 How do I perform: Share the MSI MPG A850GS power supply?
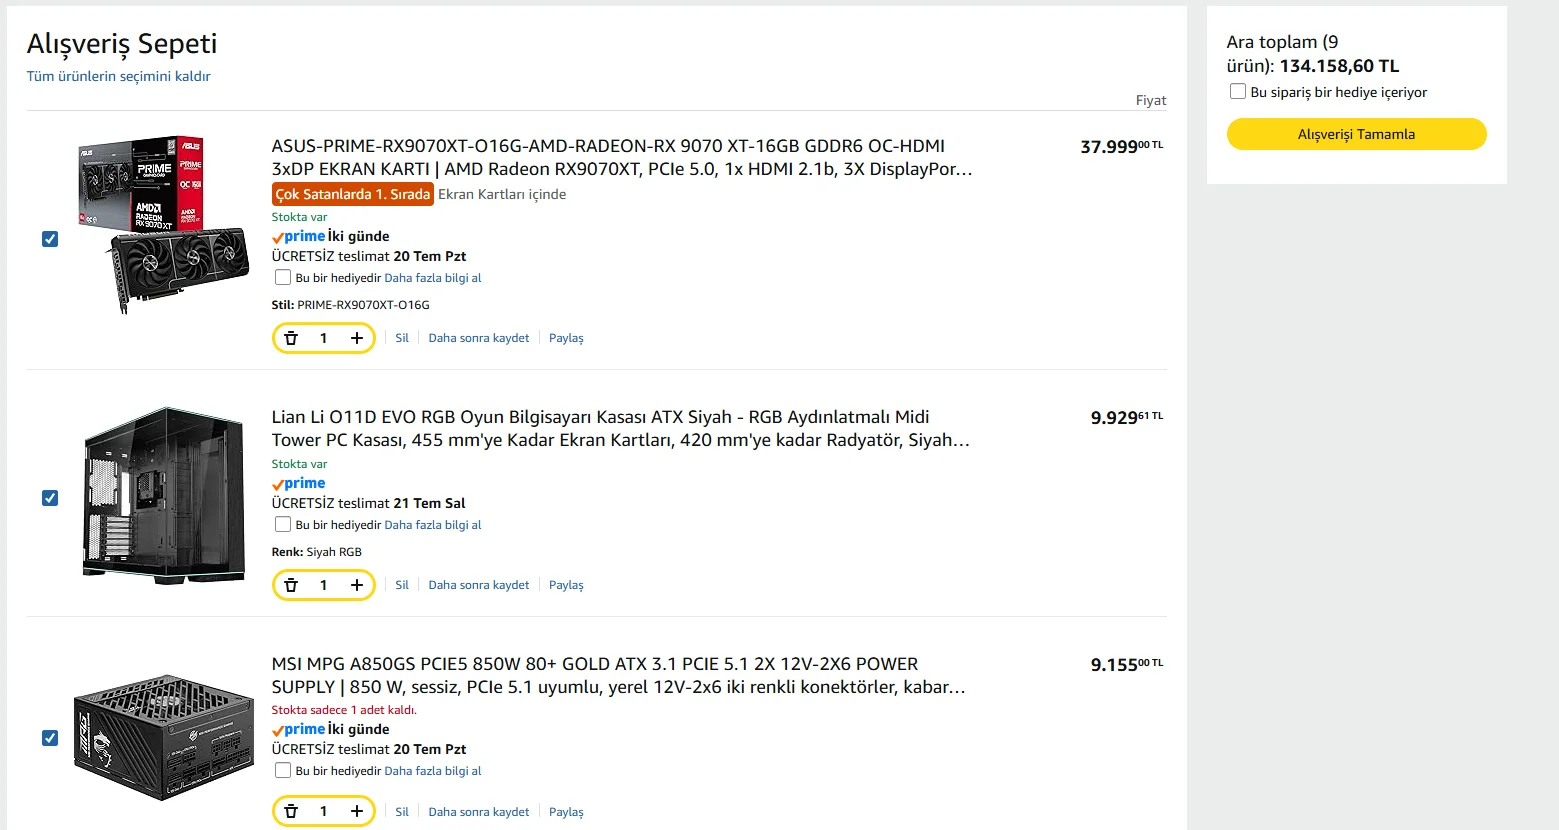point(566,812)
